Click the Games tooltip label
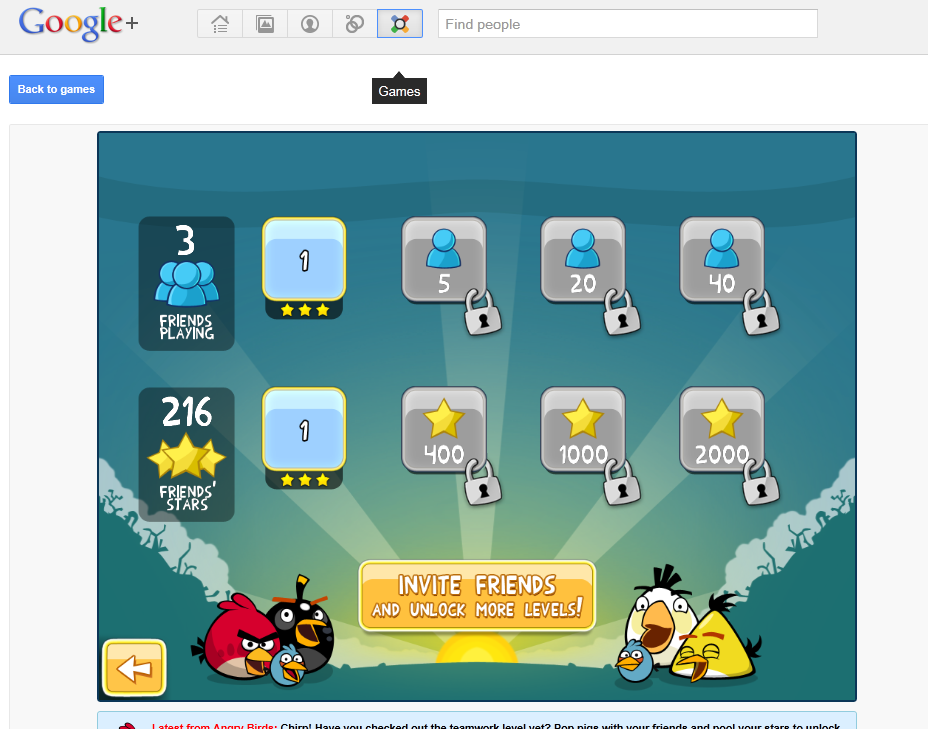 399,91
